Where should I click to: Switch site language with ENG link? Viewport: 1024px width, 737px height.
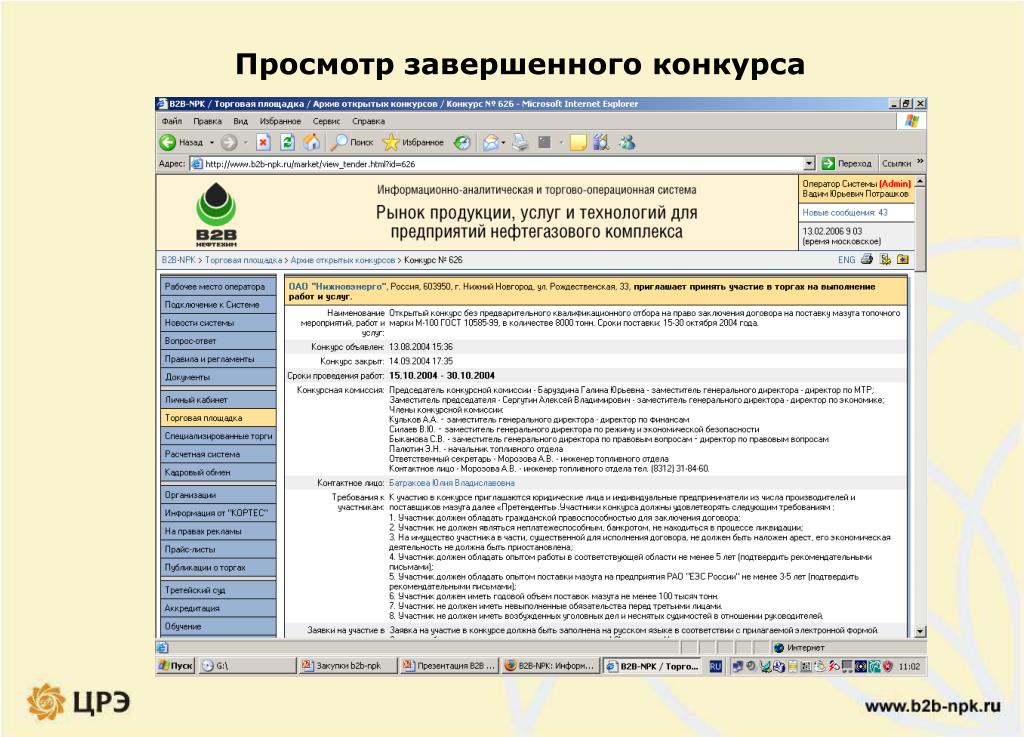click(x=846, y=260)
